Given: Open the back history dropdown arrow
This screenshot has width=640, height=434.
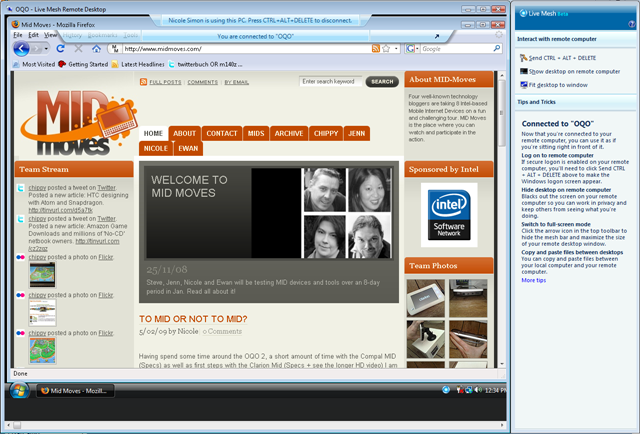Looking at the screenshot, I should point(46,49).
